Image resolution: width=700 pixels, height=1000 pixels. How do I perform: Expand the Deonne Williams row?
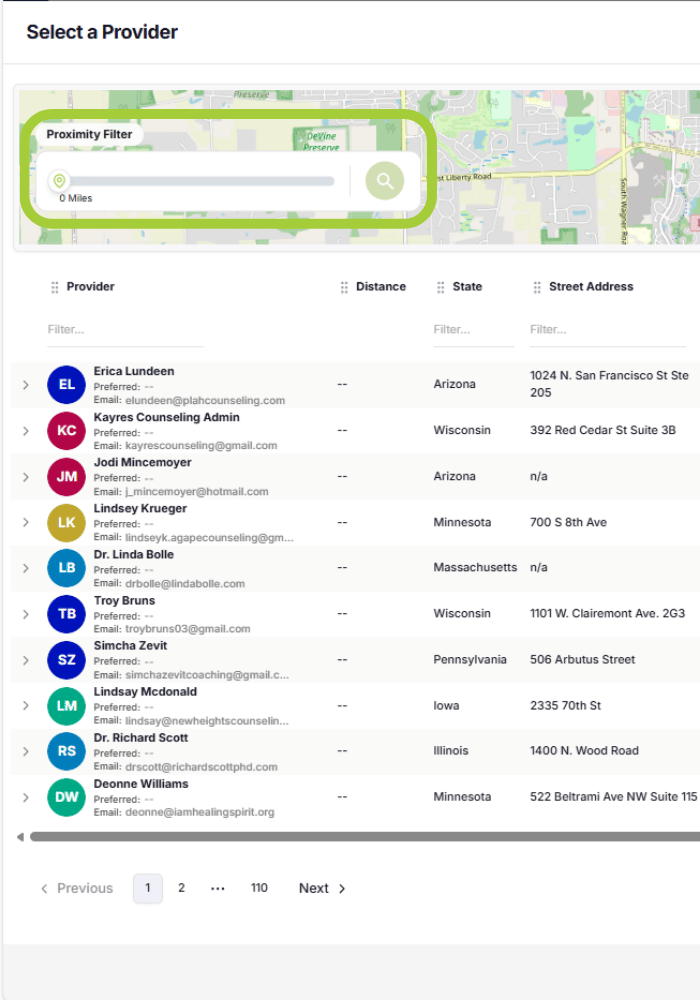coord(26,797)
